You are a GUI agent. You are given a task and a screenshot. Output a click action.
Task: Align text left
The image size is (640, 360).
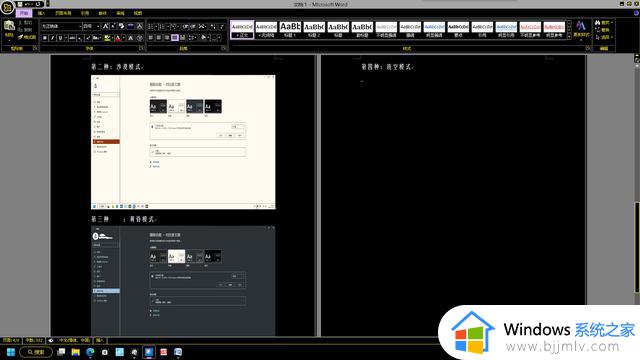pyautogui.click(x=151, y=38)
